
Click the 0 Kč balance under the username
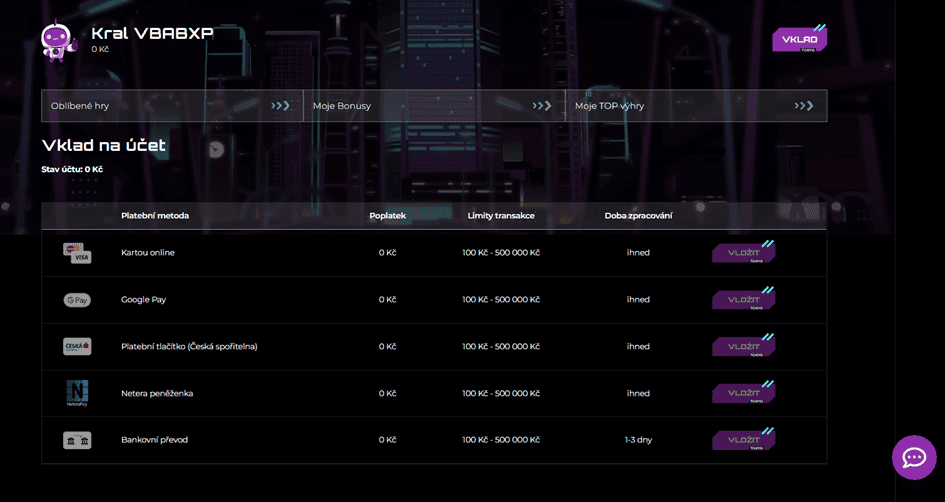click(x=100, y=49)
